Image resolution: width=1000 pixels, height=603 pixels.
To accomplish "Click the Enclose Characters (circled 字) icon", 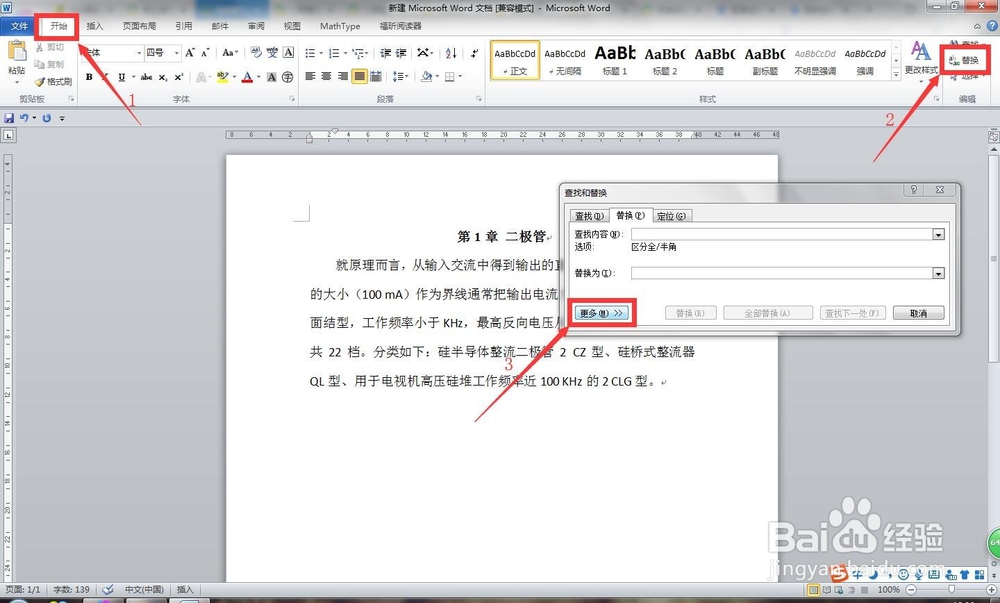I will [x=288, y=77].
